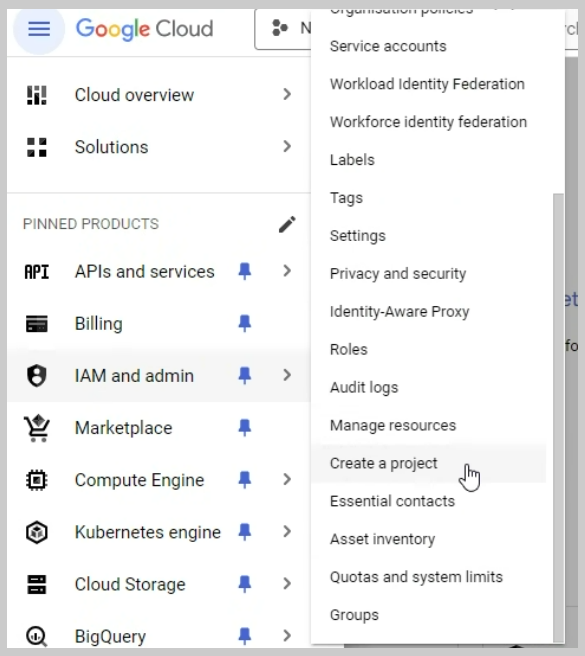Open Settings in the IAM submenu
The height and width of the screenshot is (656, 585).
click(x=358, y=236)
